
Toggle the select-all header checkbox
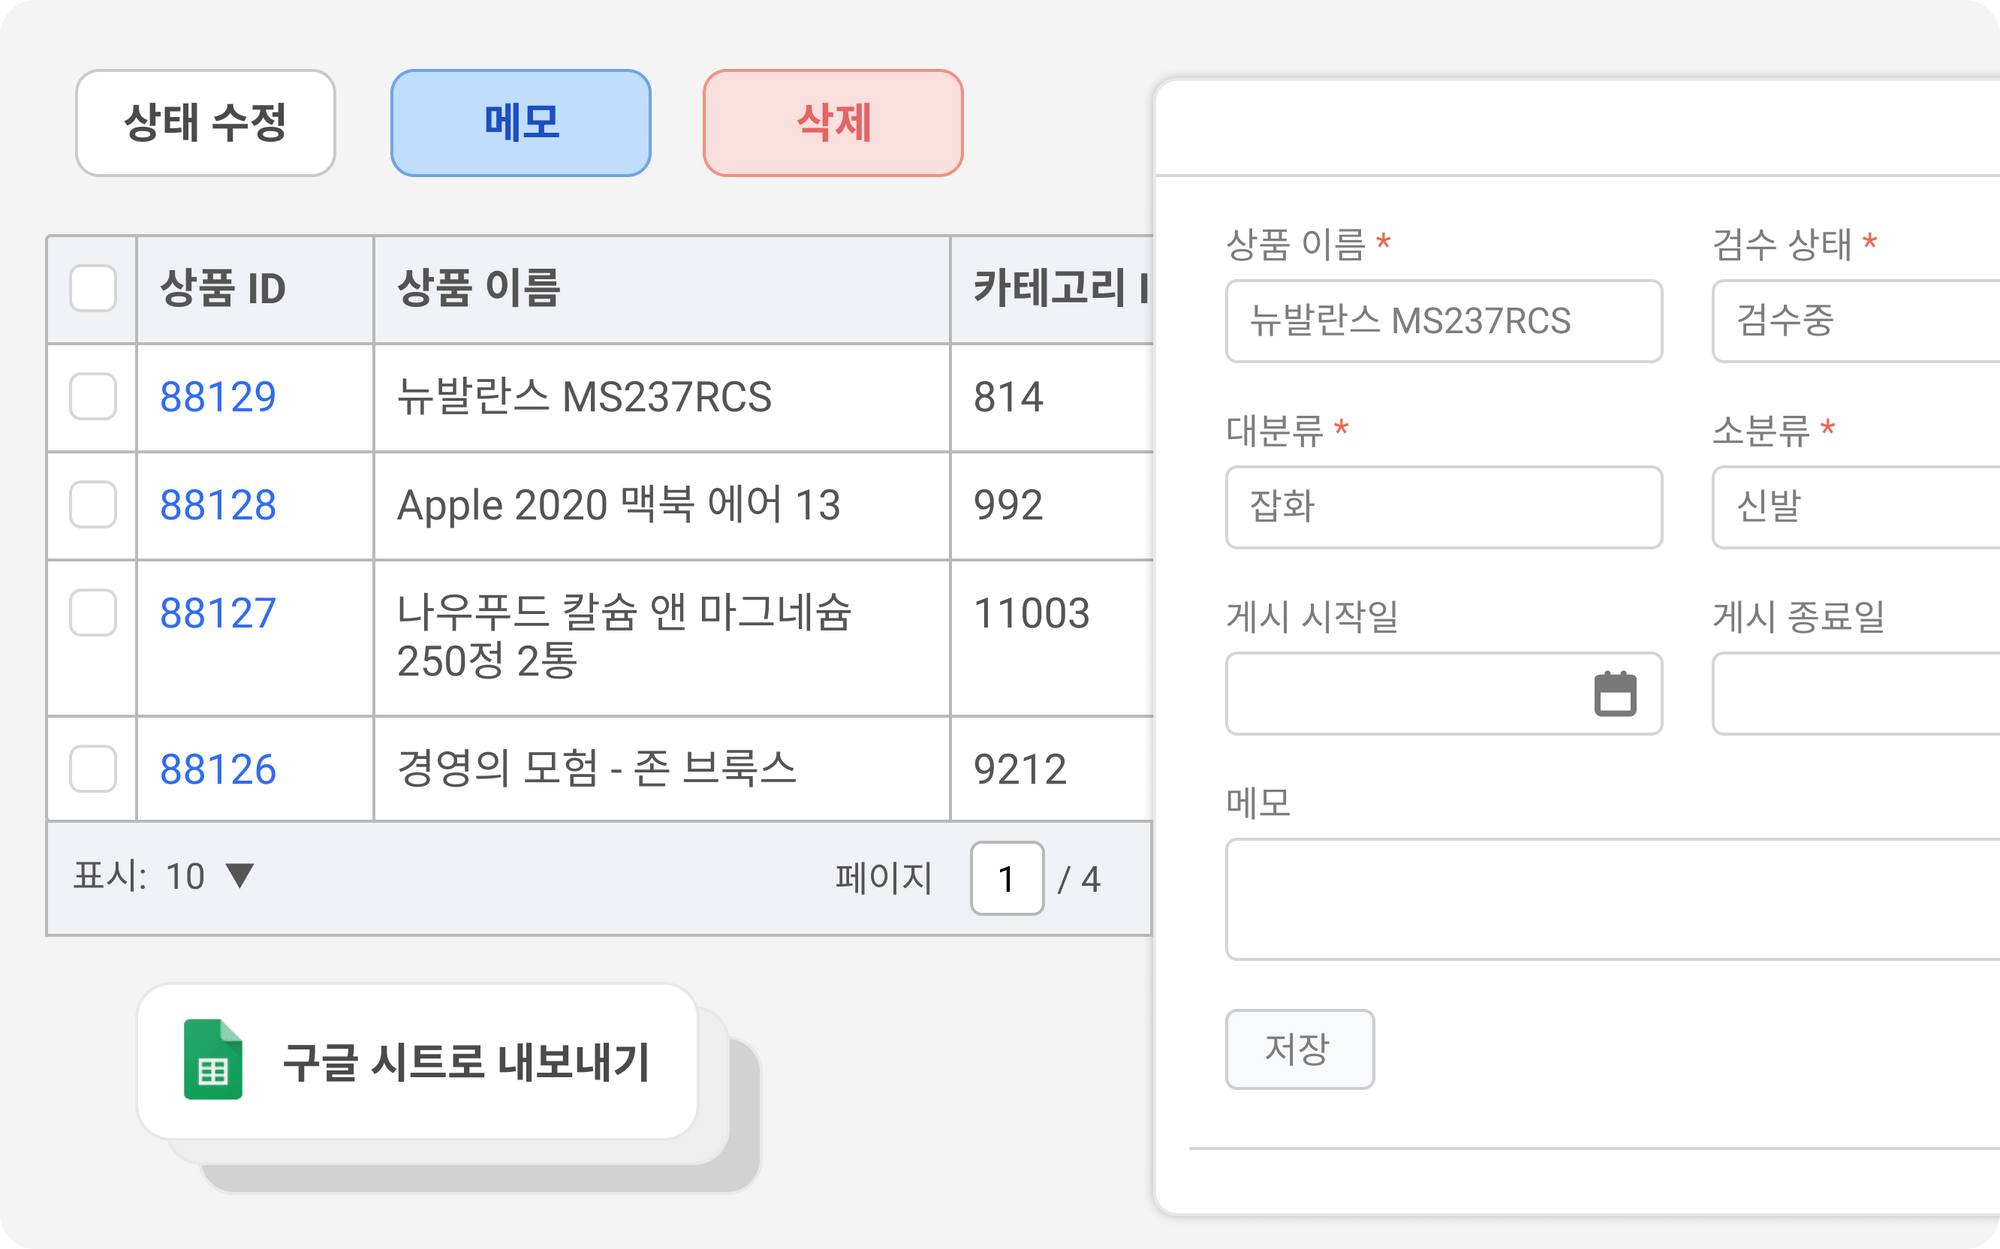pos(93,289)
